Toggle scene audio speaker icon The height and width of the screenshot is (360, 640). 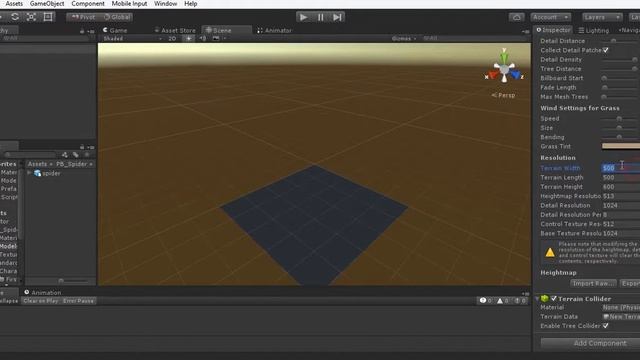point(203,38)
